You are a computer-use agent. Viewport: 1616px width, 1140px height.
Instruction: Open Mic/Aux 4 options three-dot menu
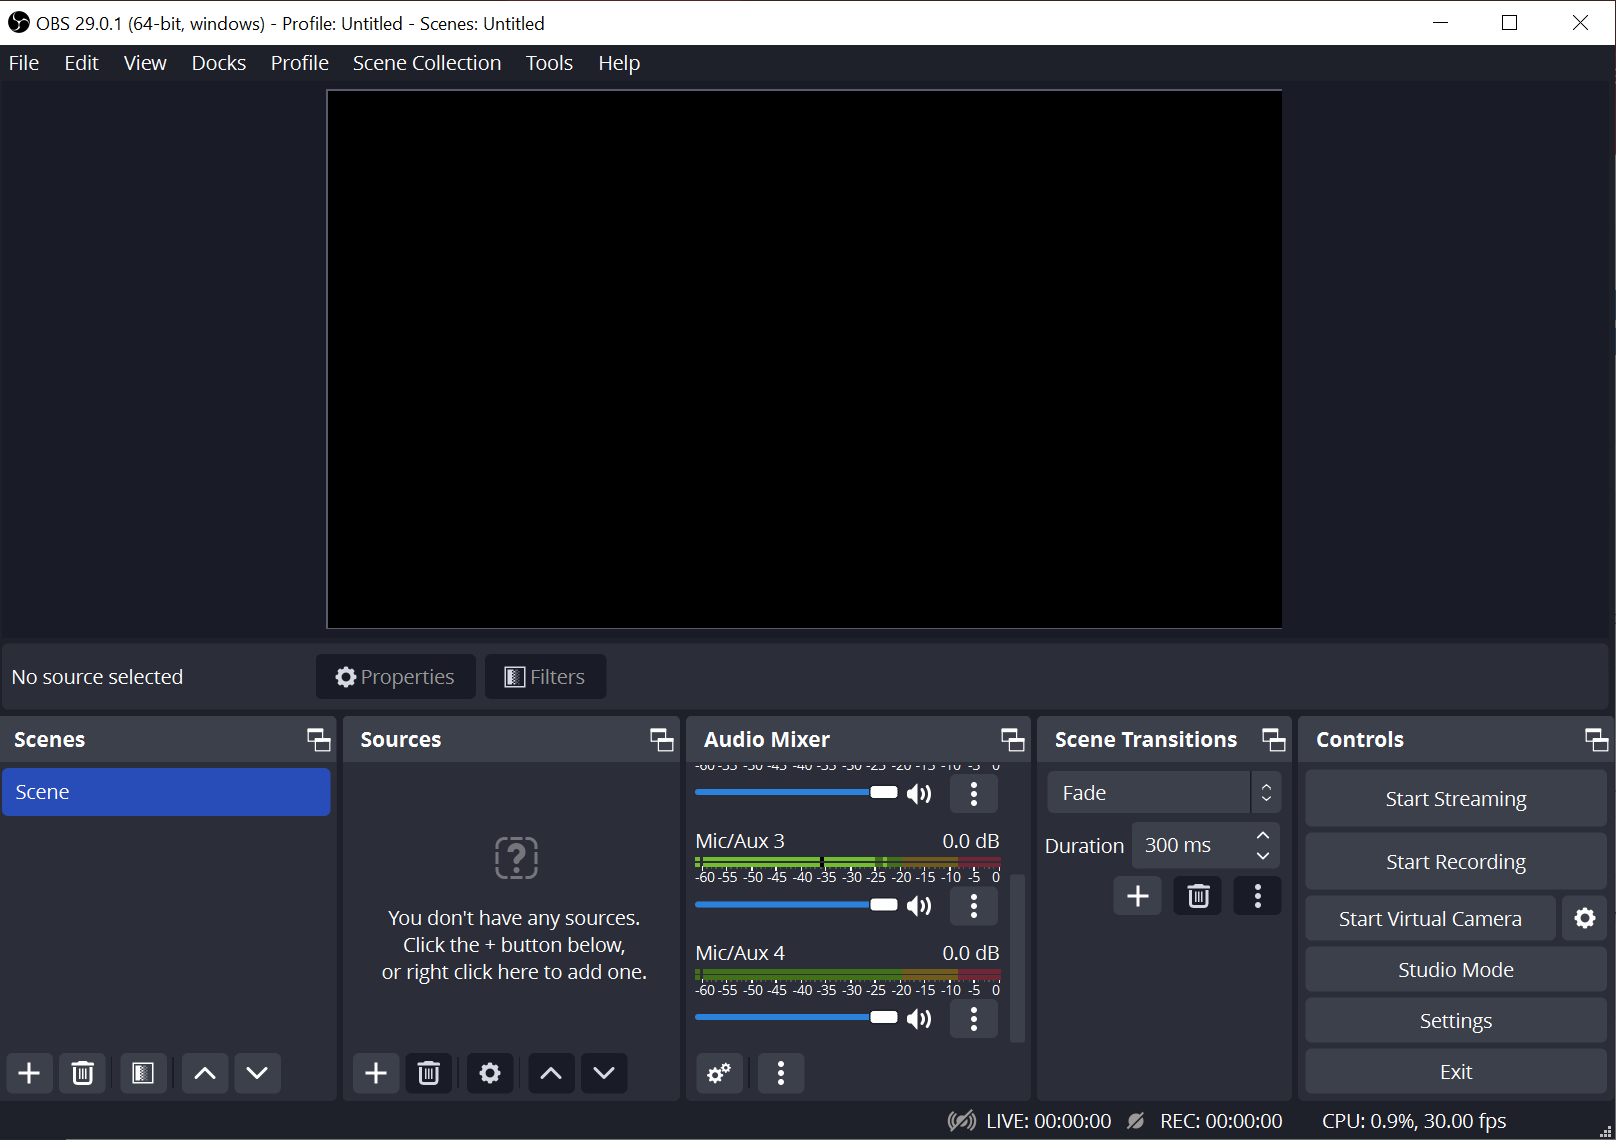[974, 1018]
